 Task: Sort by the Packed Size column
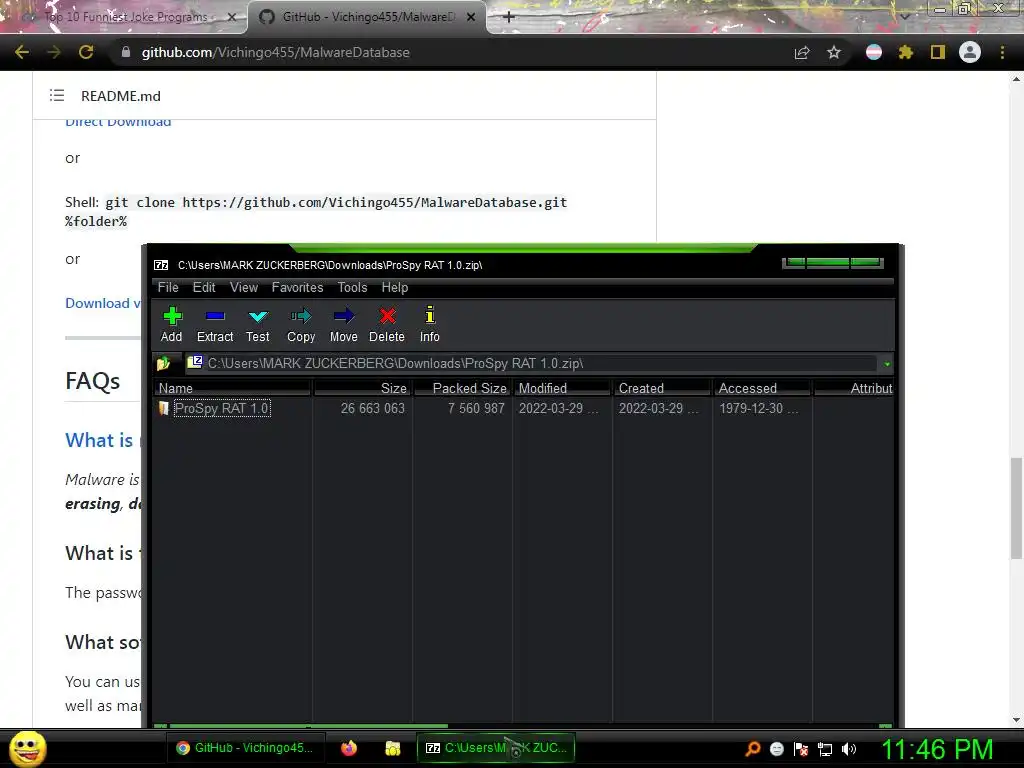click(x=462, y=388)
